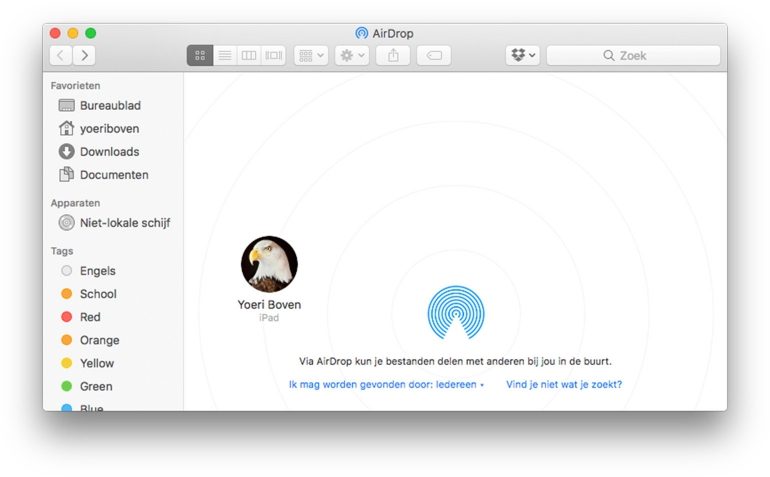Go forward with the right arrow button

(x=85, y=56)
